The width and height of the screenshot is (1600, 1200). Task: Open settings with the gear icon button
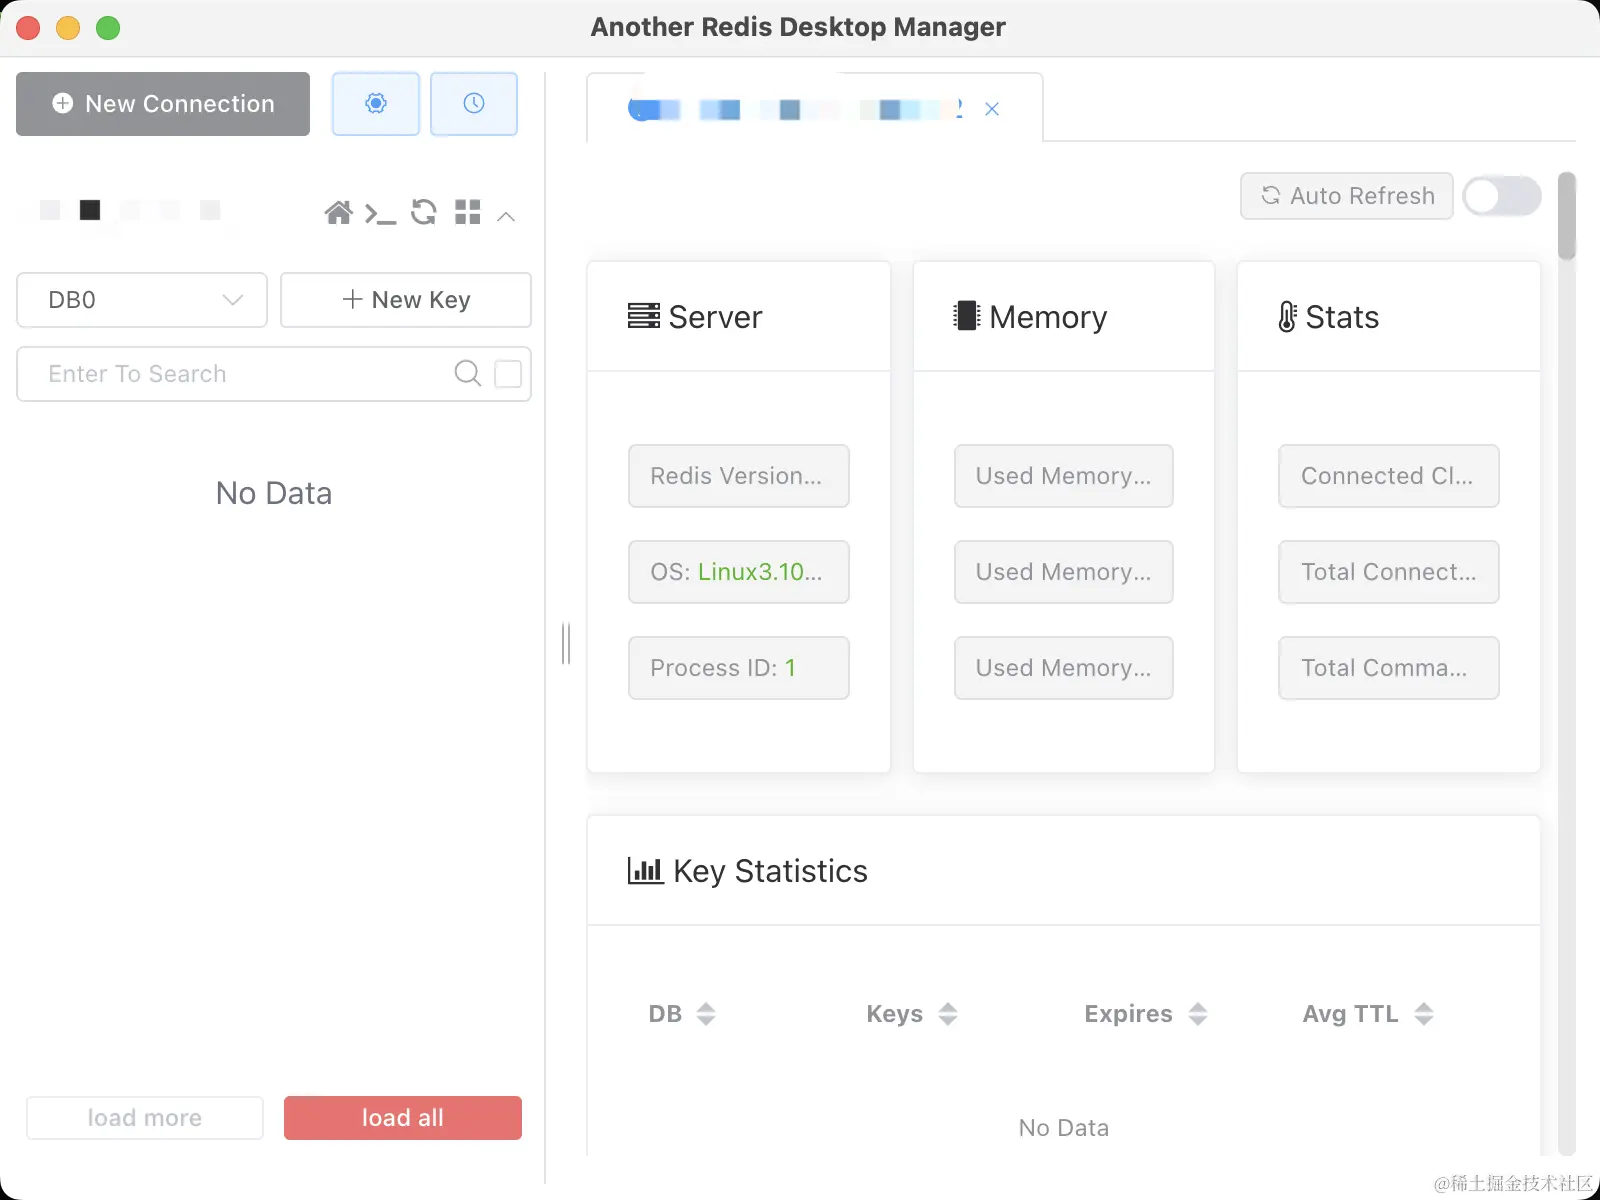pyautogui.click(x=375, y=103)
